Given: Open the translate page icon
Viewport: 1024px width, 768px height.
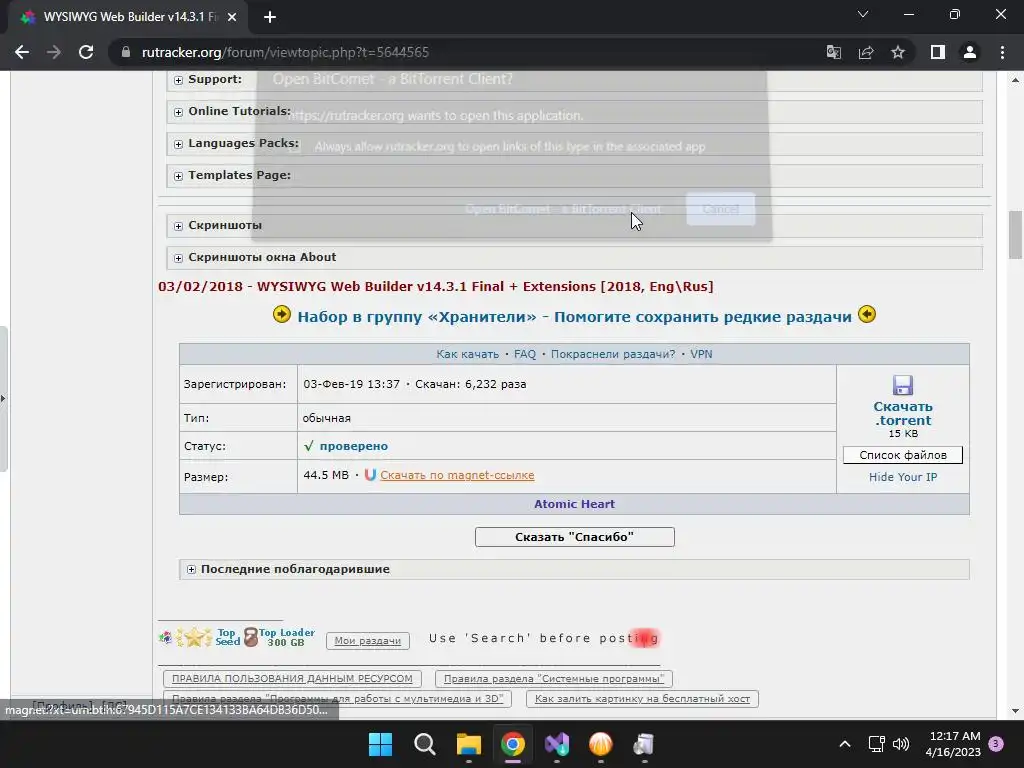Looking at the screenshot, I should click(x=834, y=52).
